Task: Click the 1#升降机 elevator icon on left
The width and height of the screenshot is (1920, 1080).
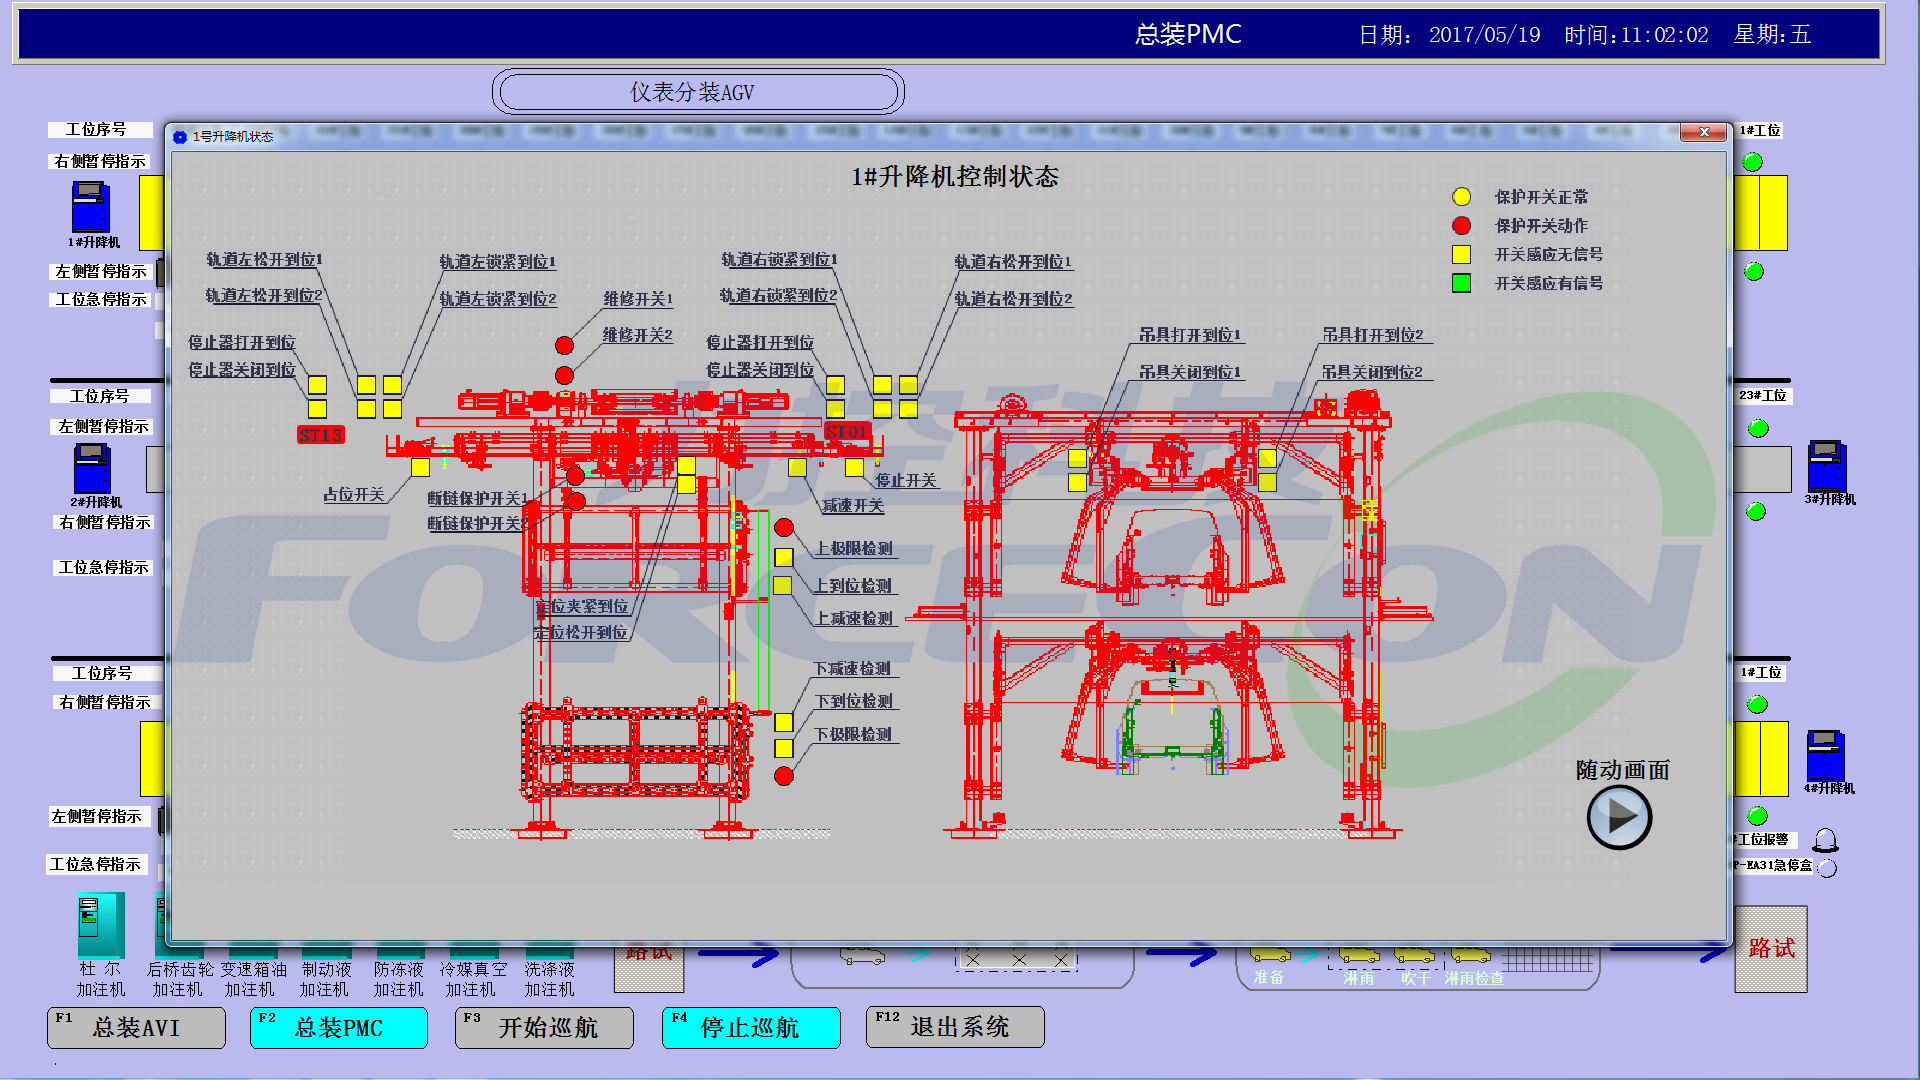Action: click(x=90, y=207)
